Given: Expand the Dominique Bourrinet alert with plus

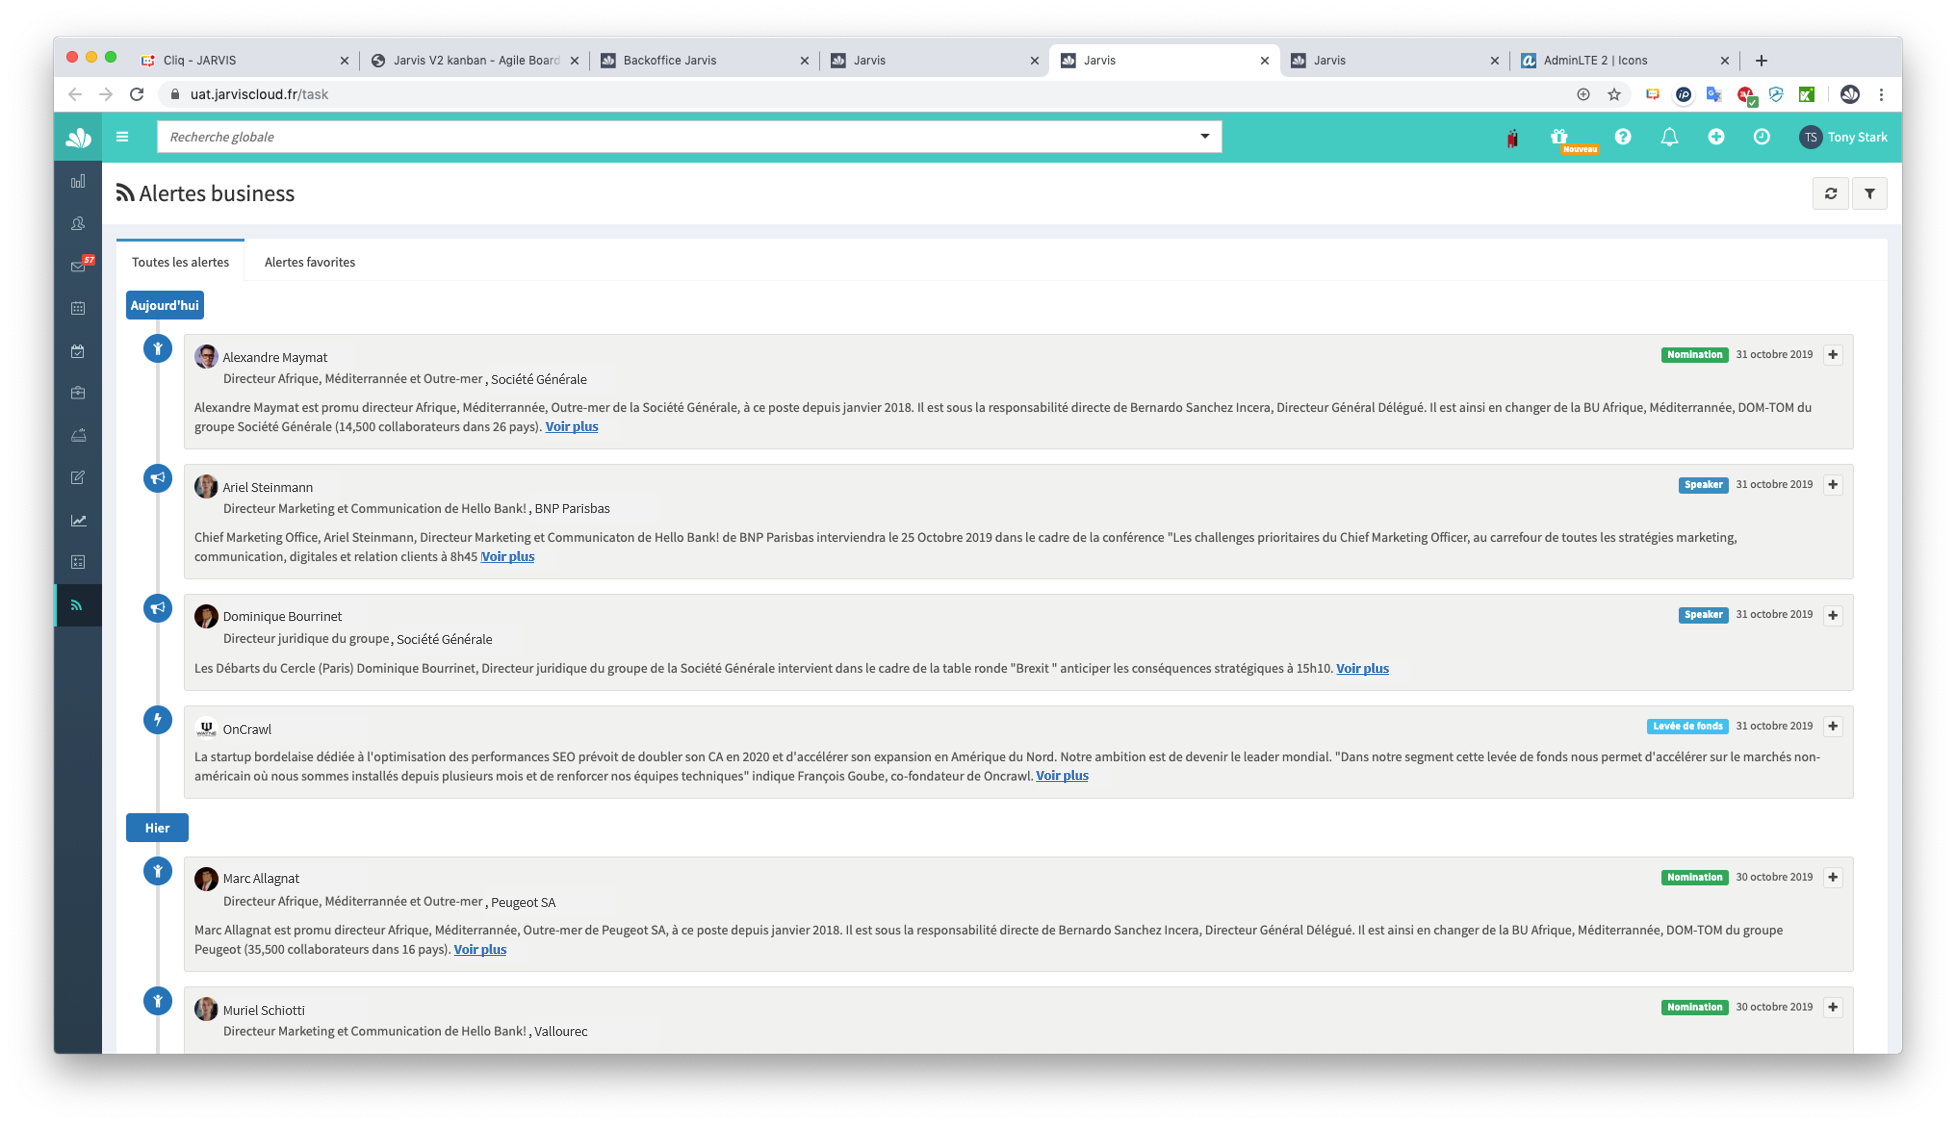Looking at the screenshot, I should point(1833,615).
